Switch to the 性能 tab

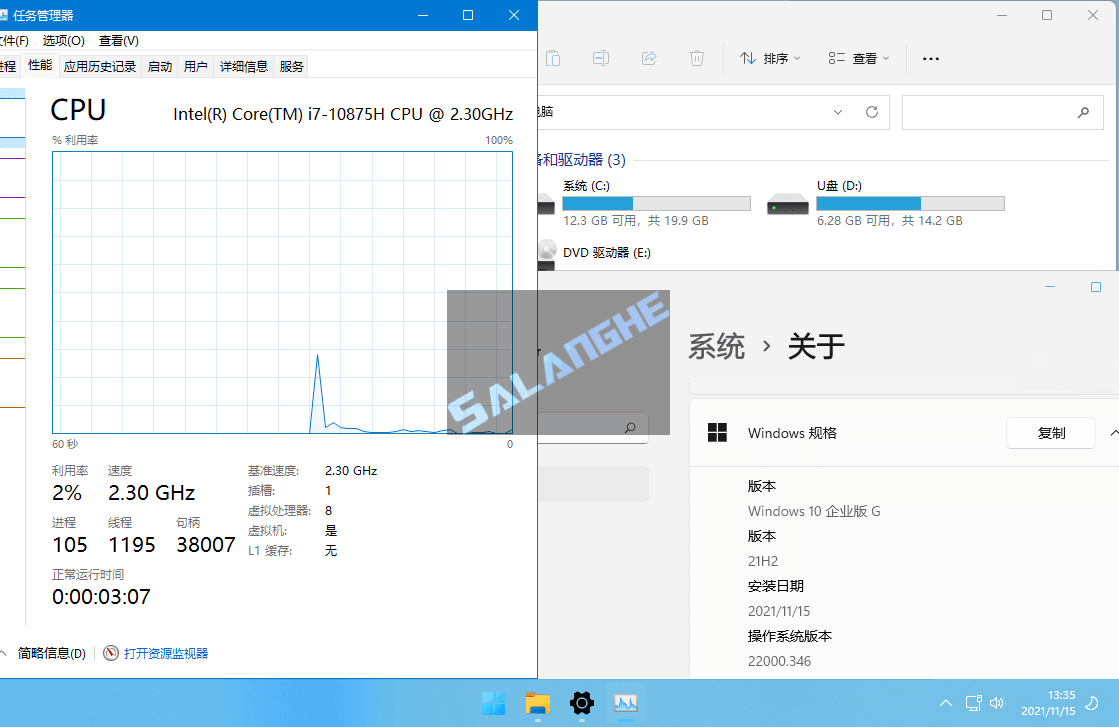click(x=40, y=66)
